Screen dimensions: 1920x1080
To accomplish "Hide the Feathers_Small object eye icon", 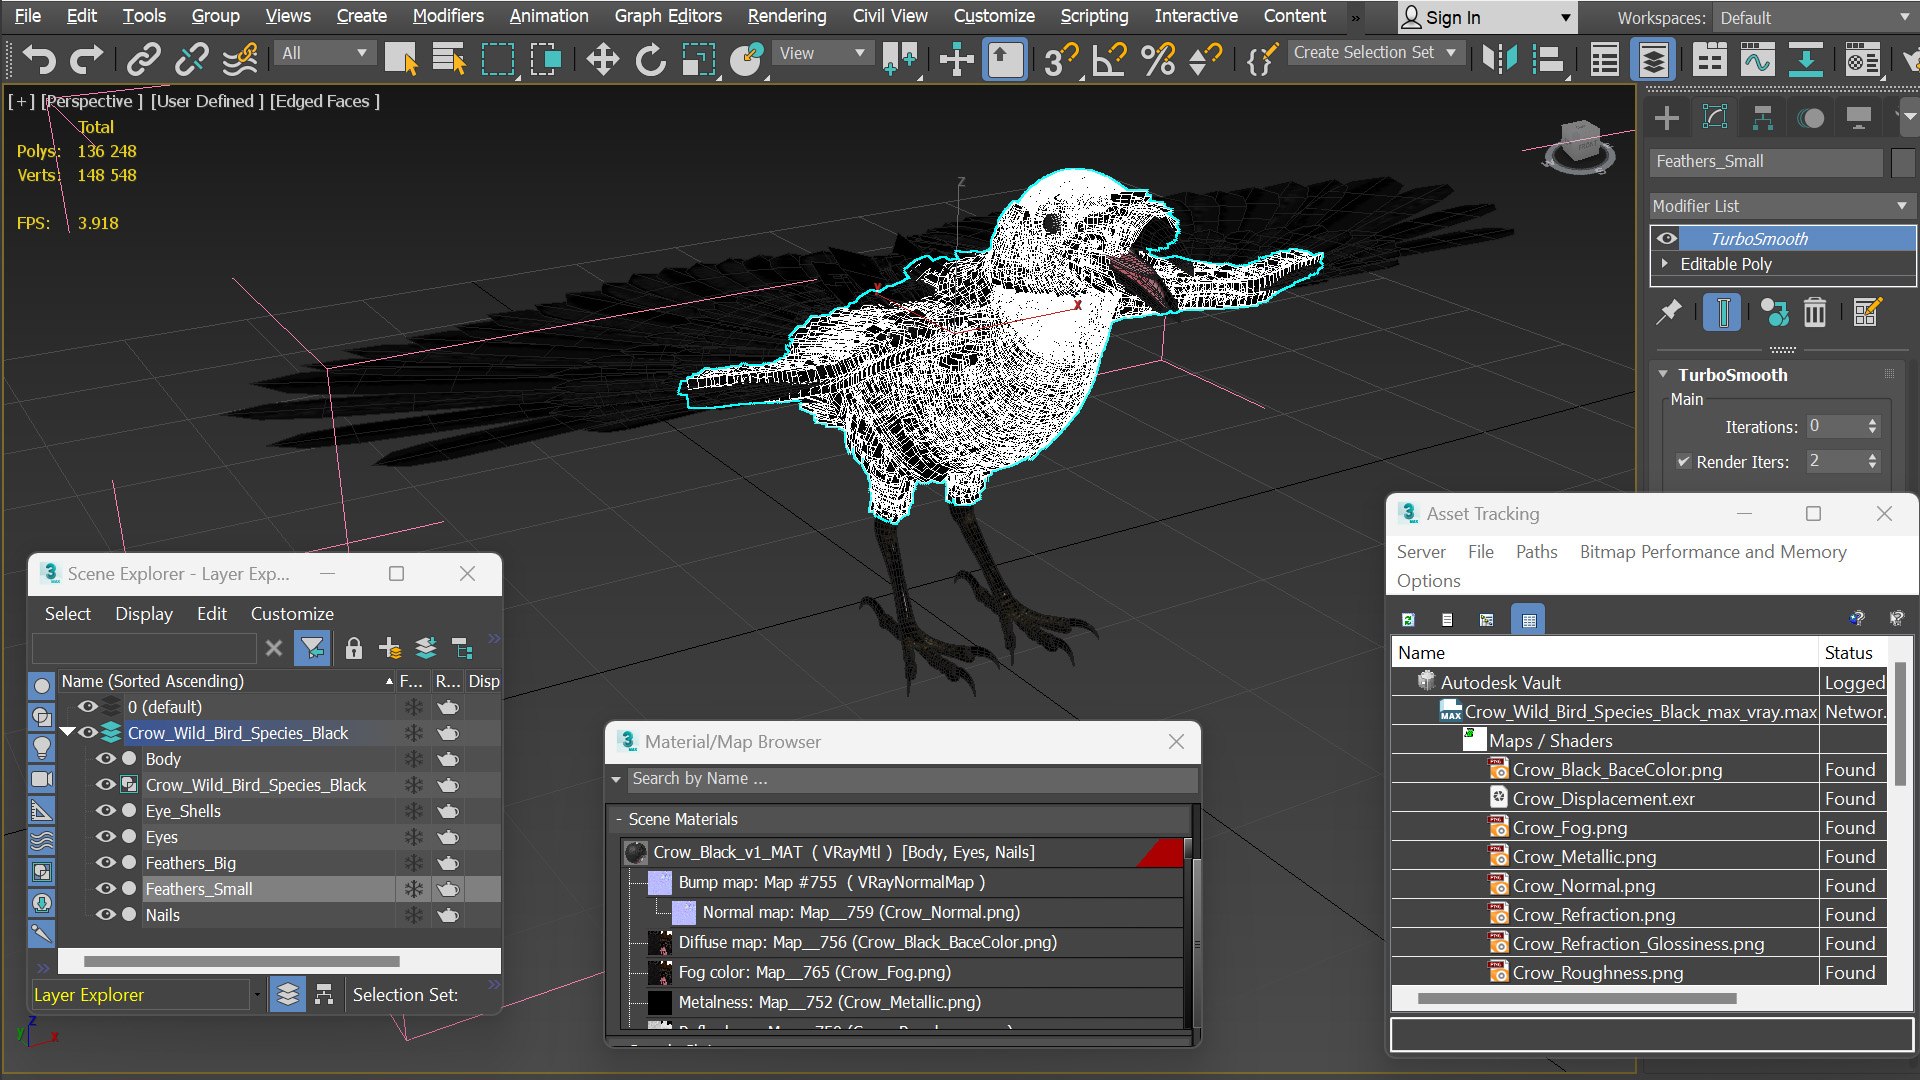I will [105, 889].
